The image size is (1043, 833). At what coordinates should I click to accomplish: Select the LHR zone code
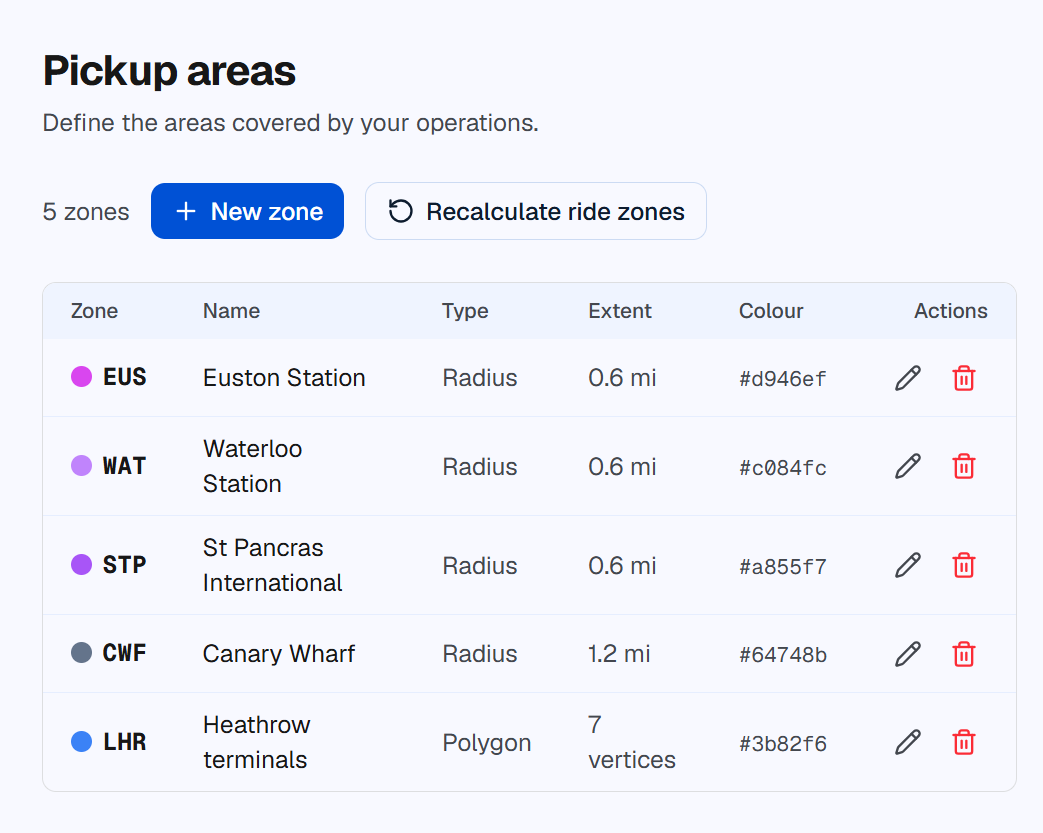click(x=124, y=742)
